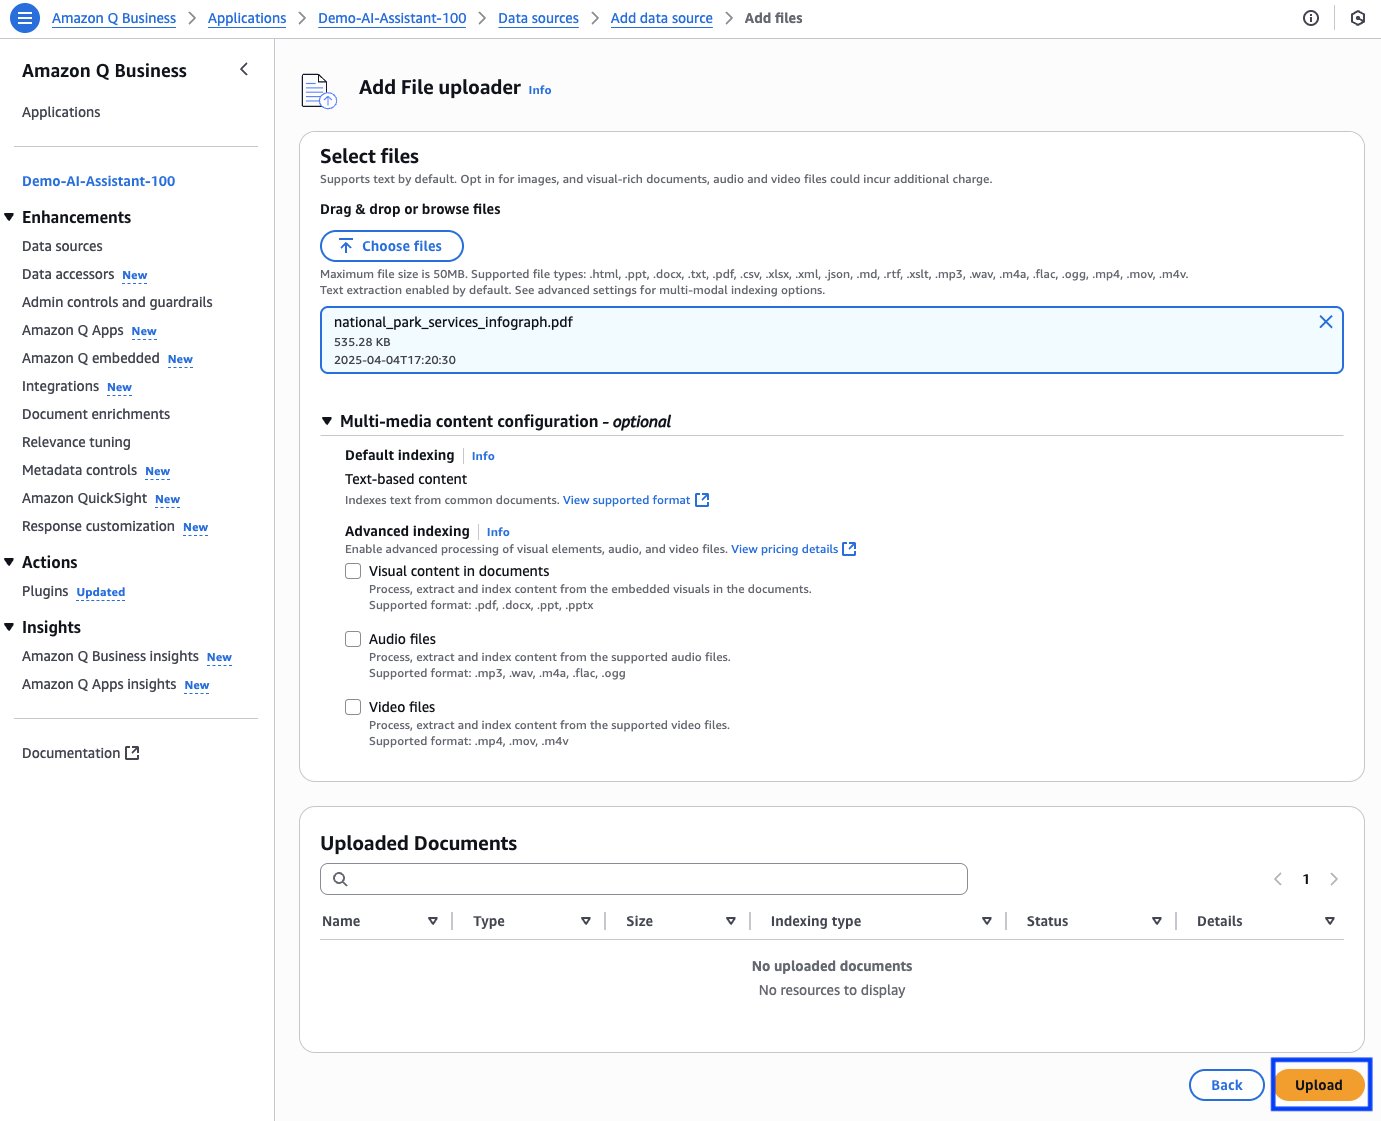Open View supported format link
This screenshot has width=1381, height=1121.
pos(626,500)
